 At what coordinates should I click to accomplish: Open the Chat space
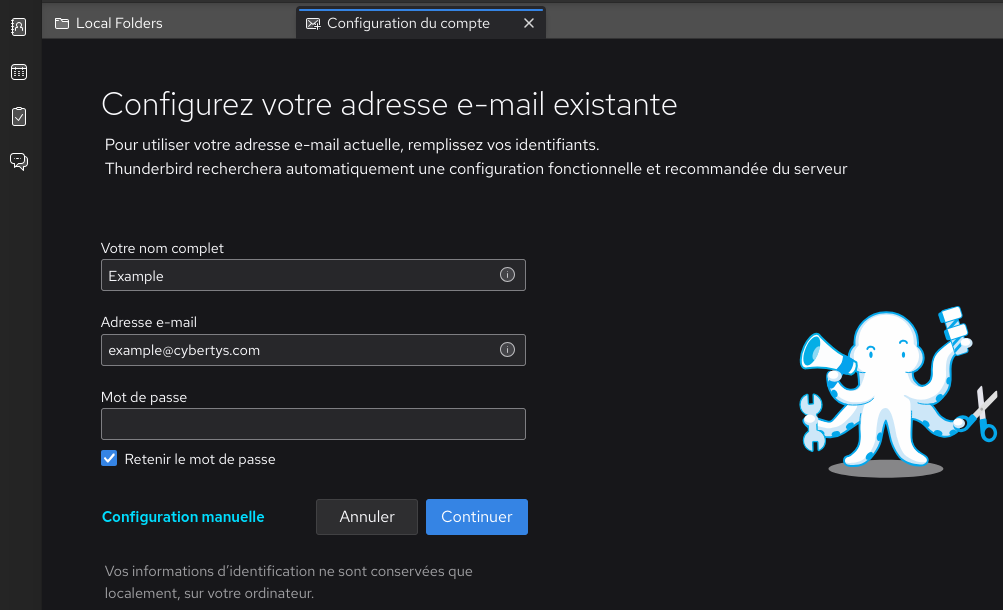(x=18, y=161)
